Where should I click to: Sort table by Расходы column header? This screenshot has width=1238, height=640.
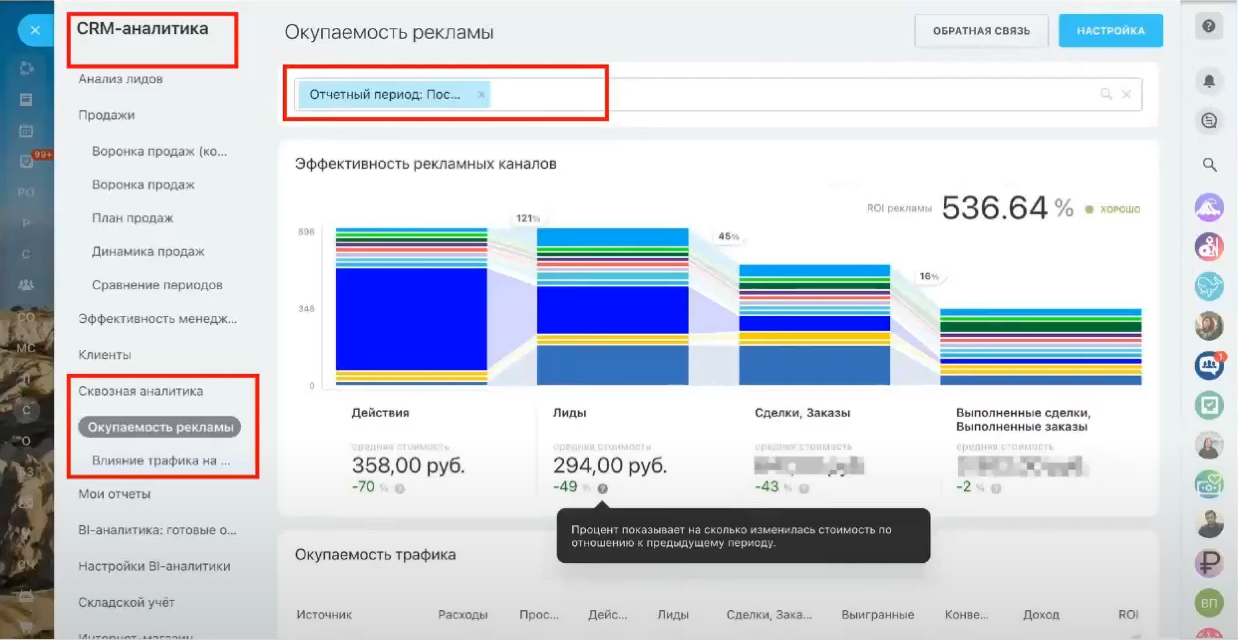coord(463,614)
